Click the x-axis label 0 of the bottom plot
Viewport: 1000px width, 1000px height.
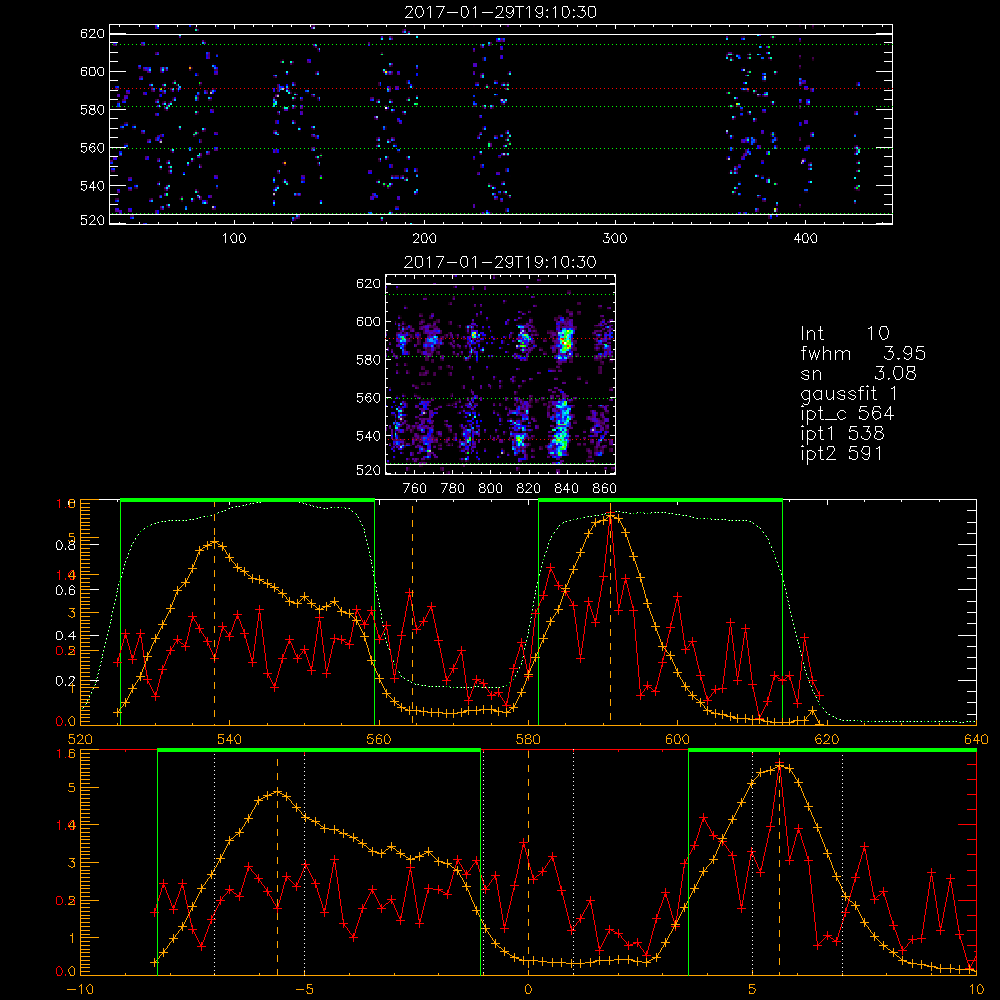tap(528, 990)
